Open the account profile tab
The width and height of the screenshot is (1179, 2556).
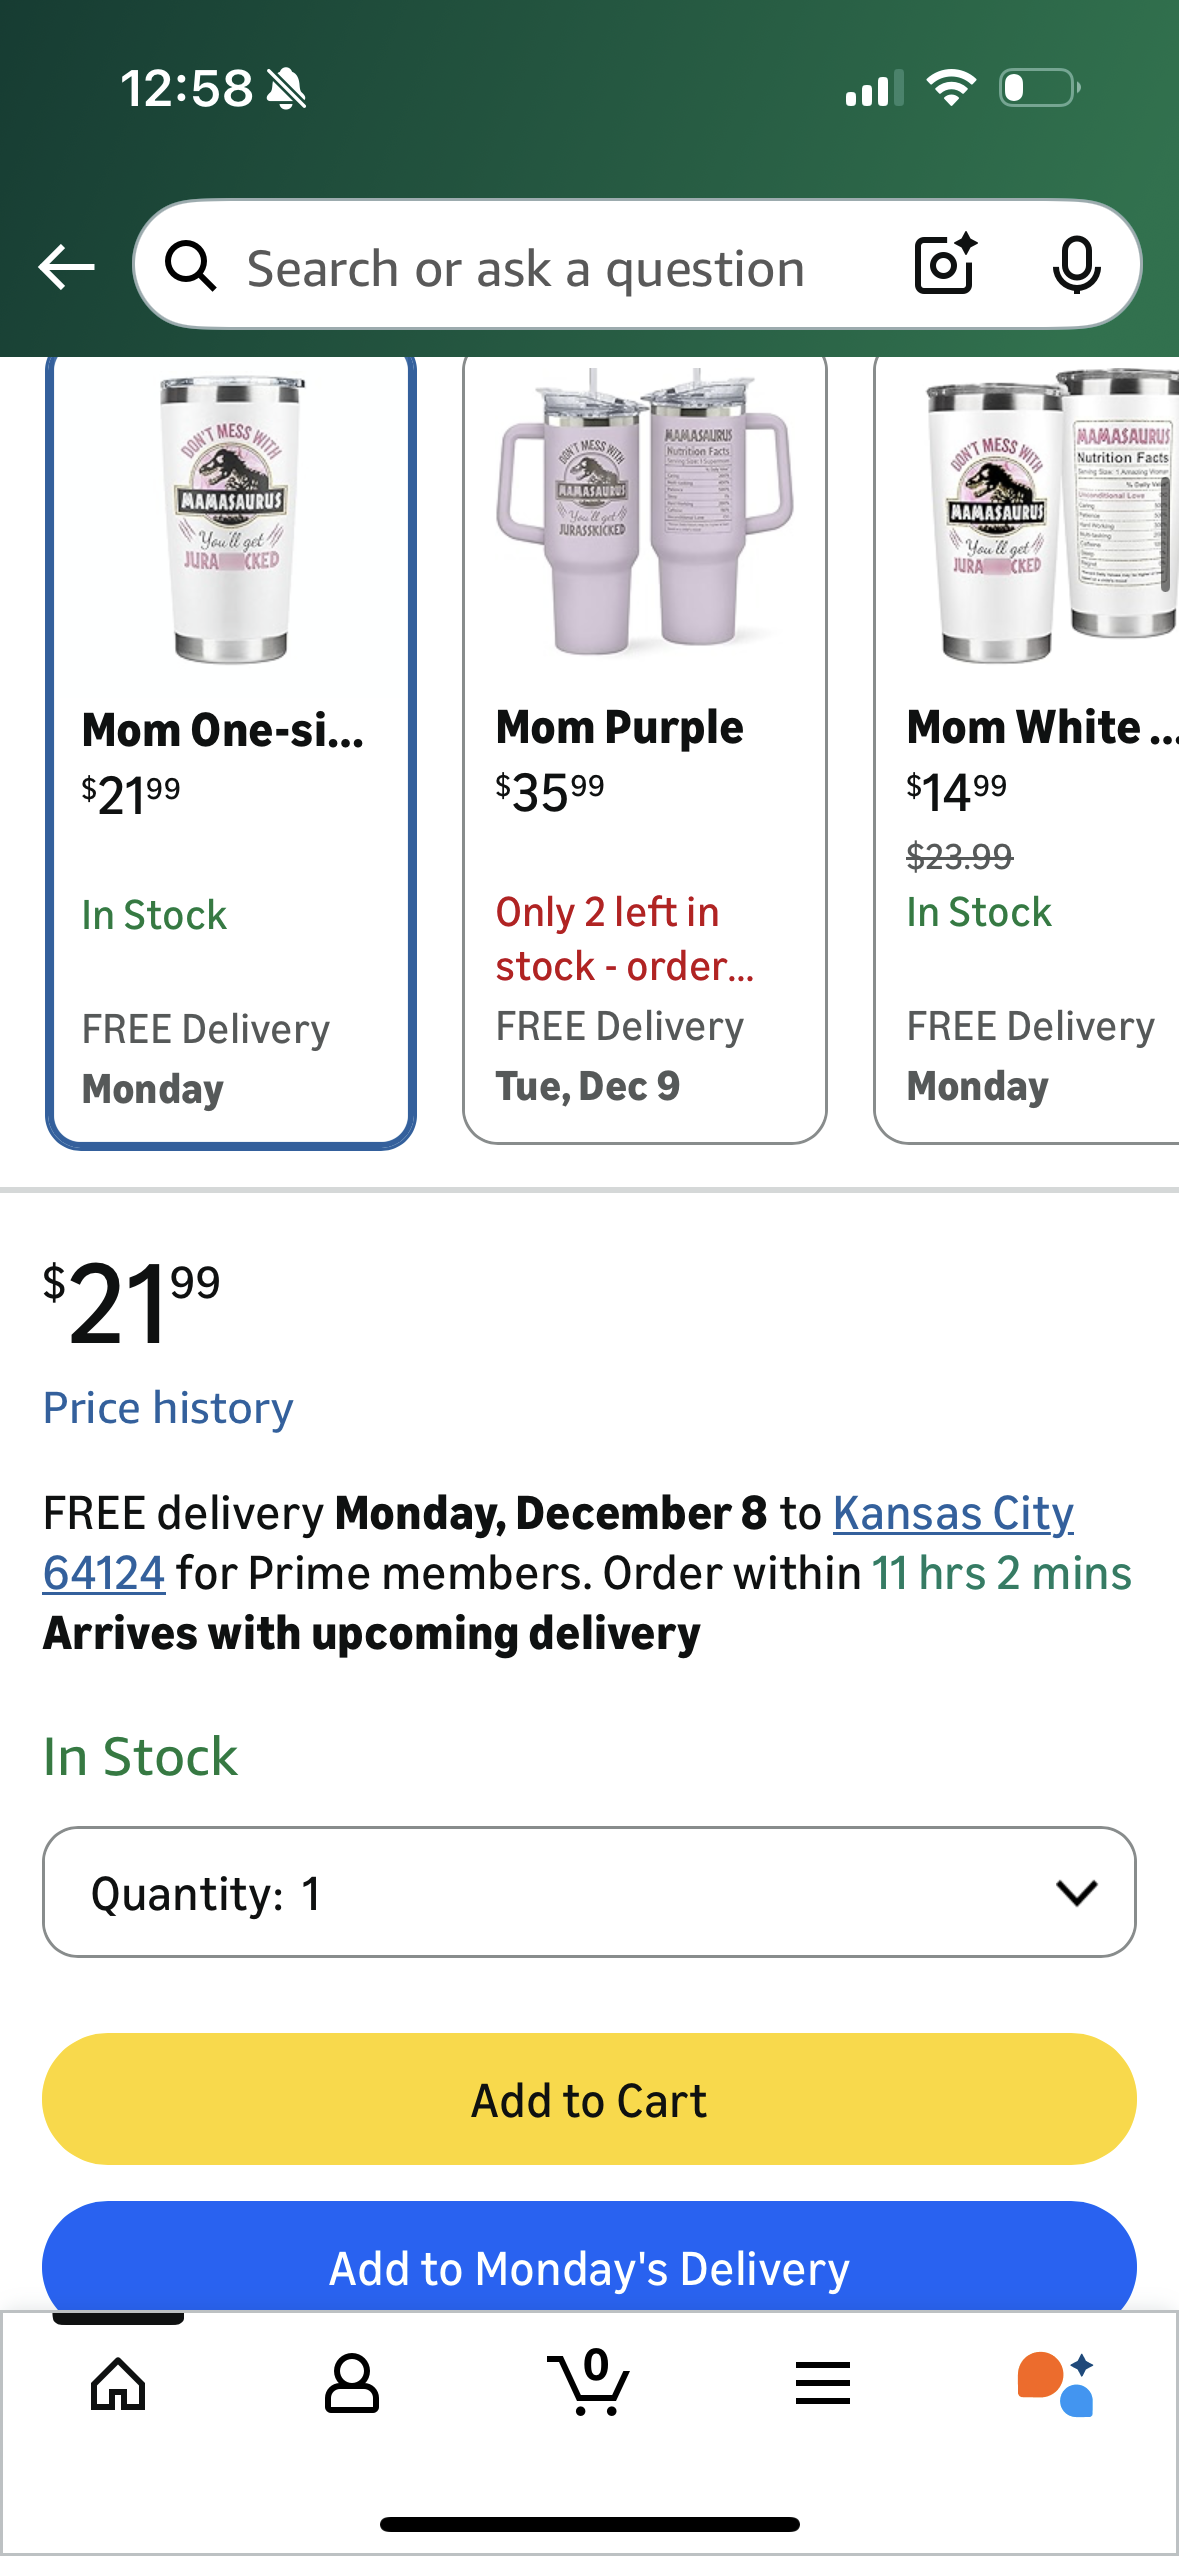point(351,2384)
